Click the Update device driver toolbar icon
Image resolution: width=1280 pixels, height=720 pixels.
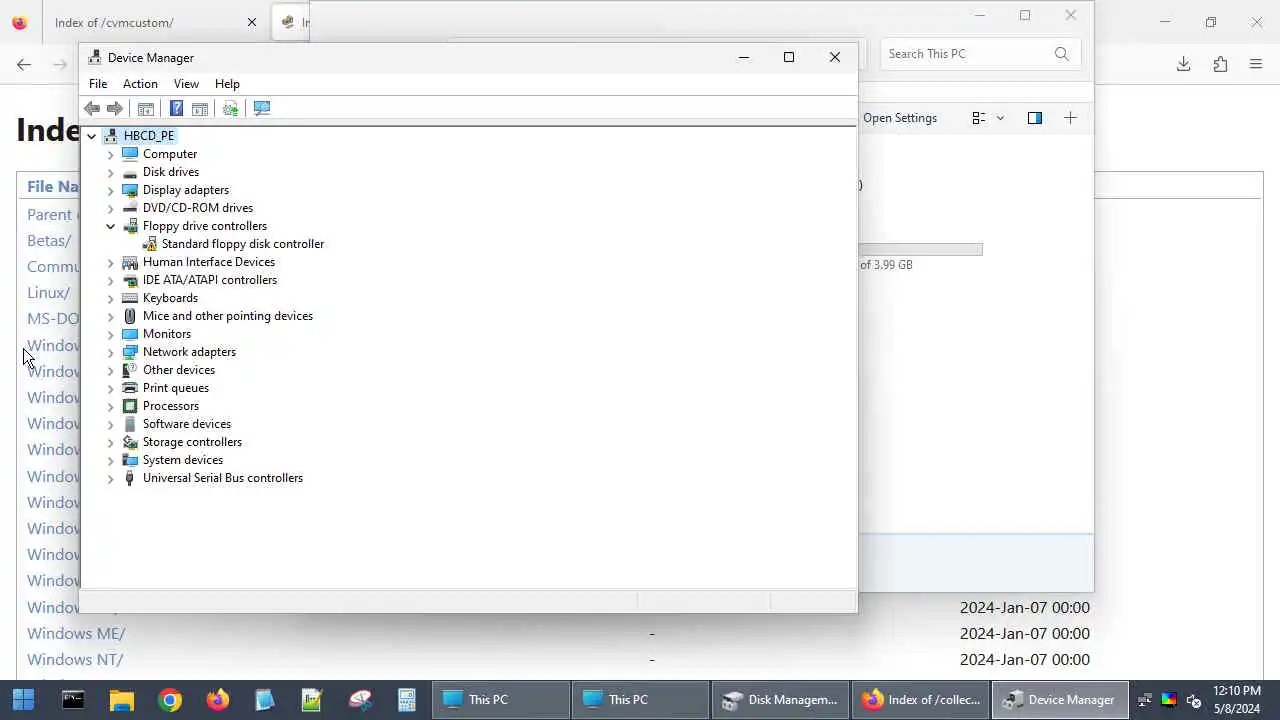tap(230, 108)
